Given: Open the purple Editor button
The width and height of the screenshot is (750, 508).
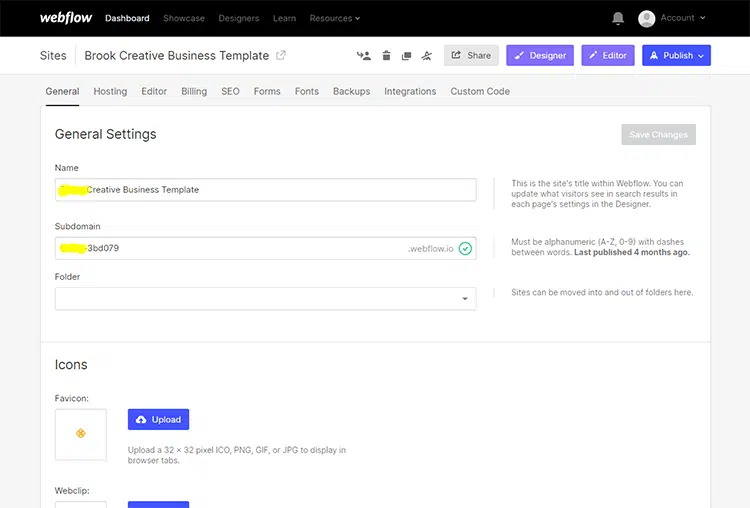Looking at the screenshot, I should (x=607, y=55).
